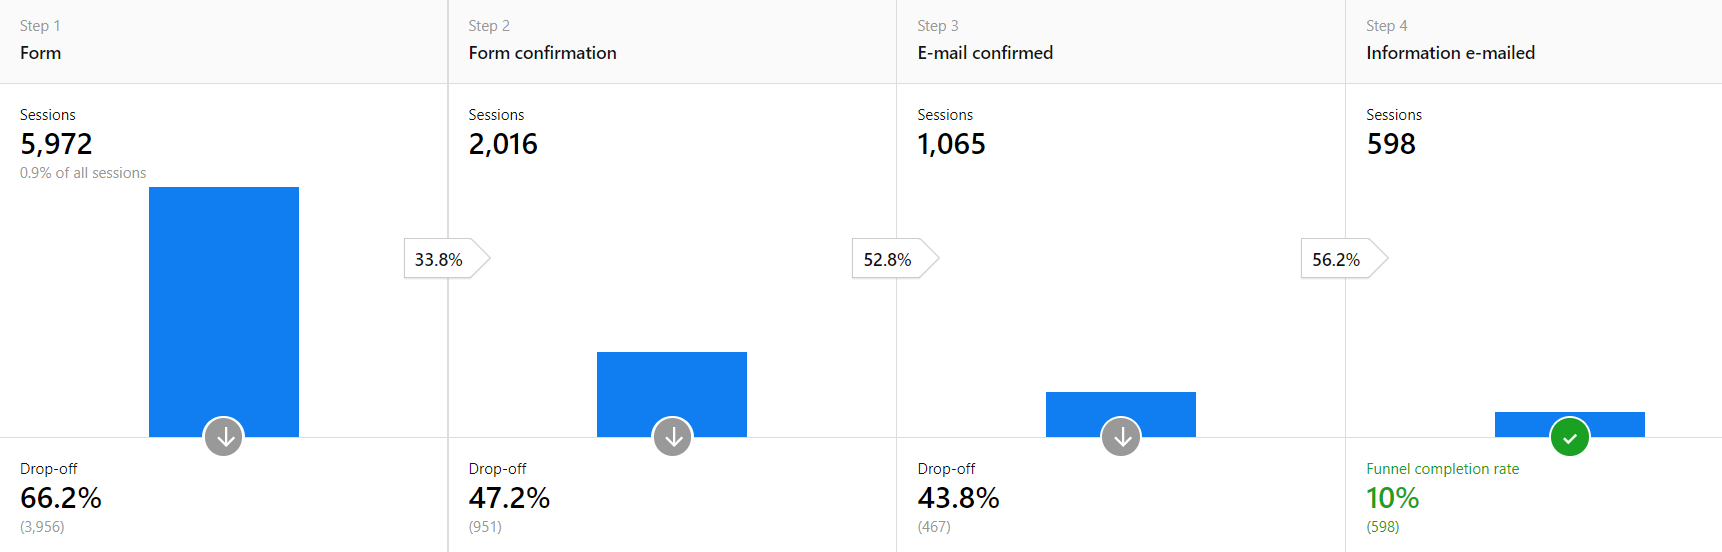Screen dimensions: 1722x552
Task: Open the Step 3 E-mail confirmed header
Action: [985, 53]
